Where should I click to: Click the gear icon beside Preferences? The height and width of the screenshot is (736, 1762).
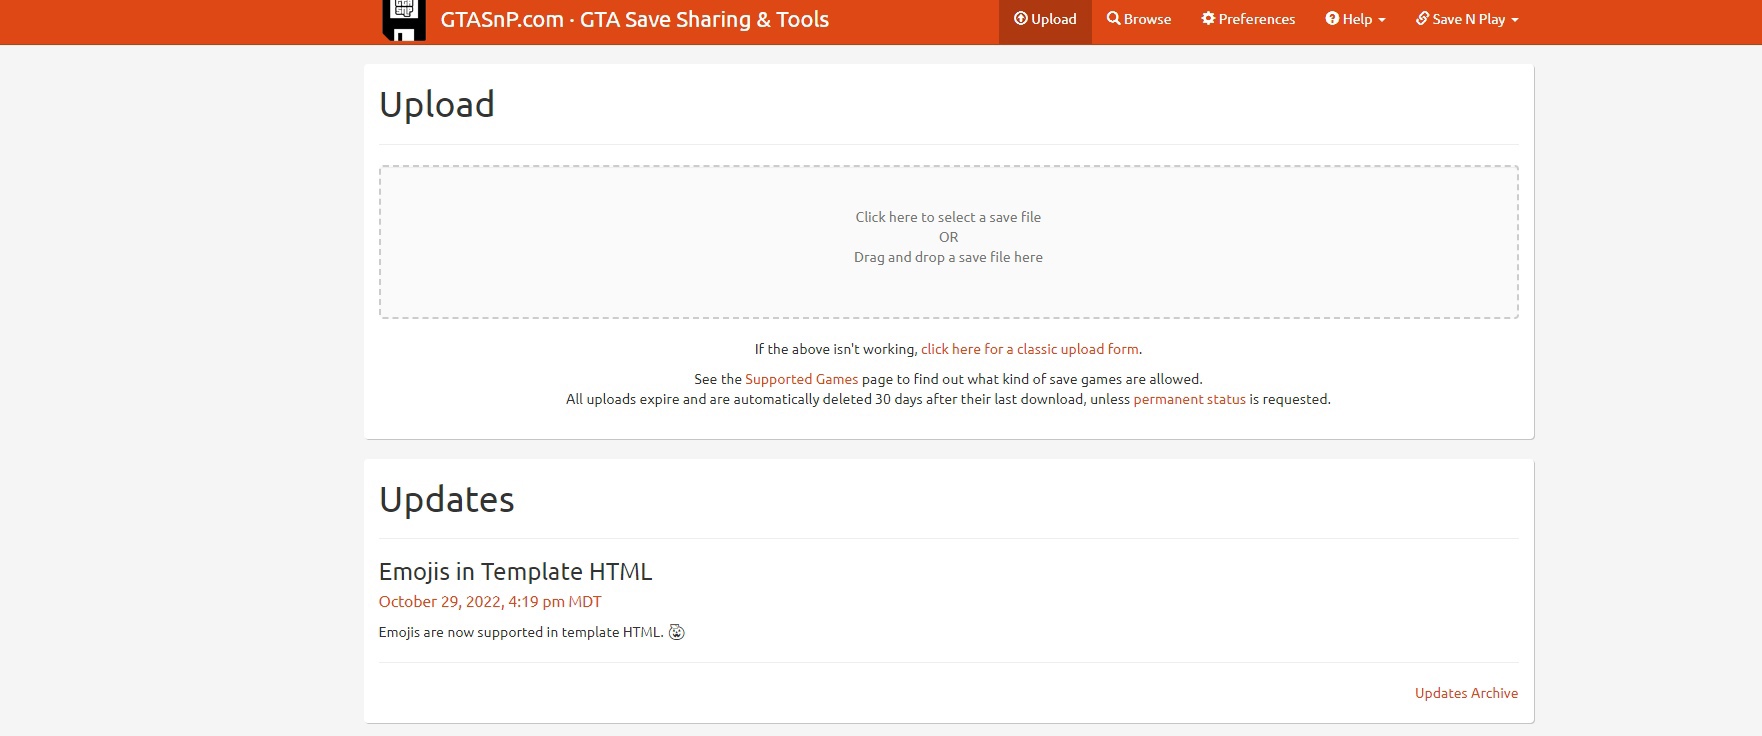pos(1208,19)
